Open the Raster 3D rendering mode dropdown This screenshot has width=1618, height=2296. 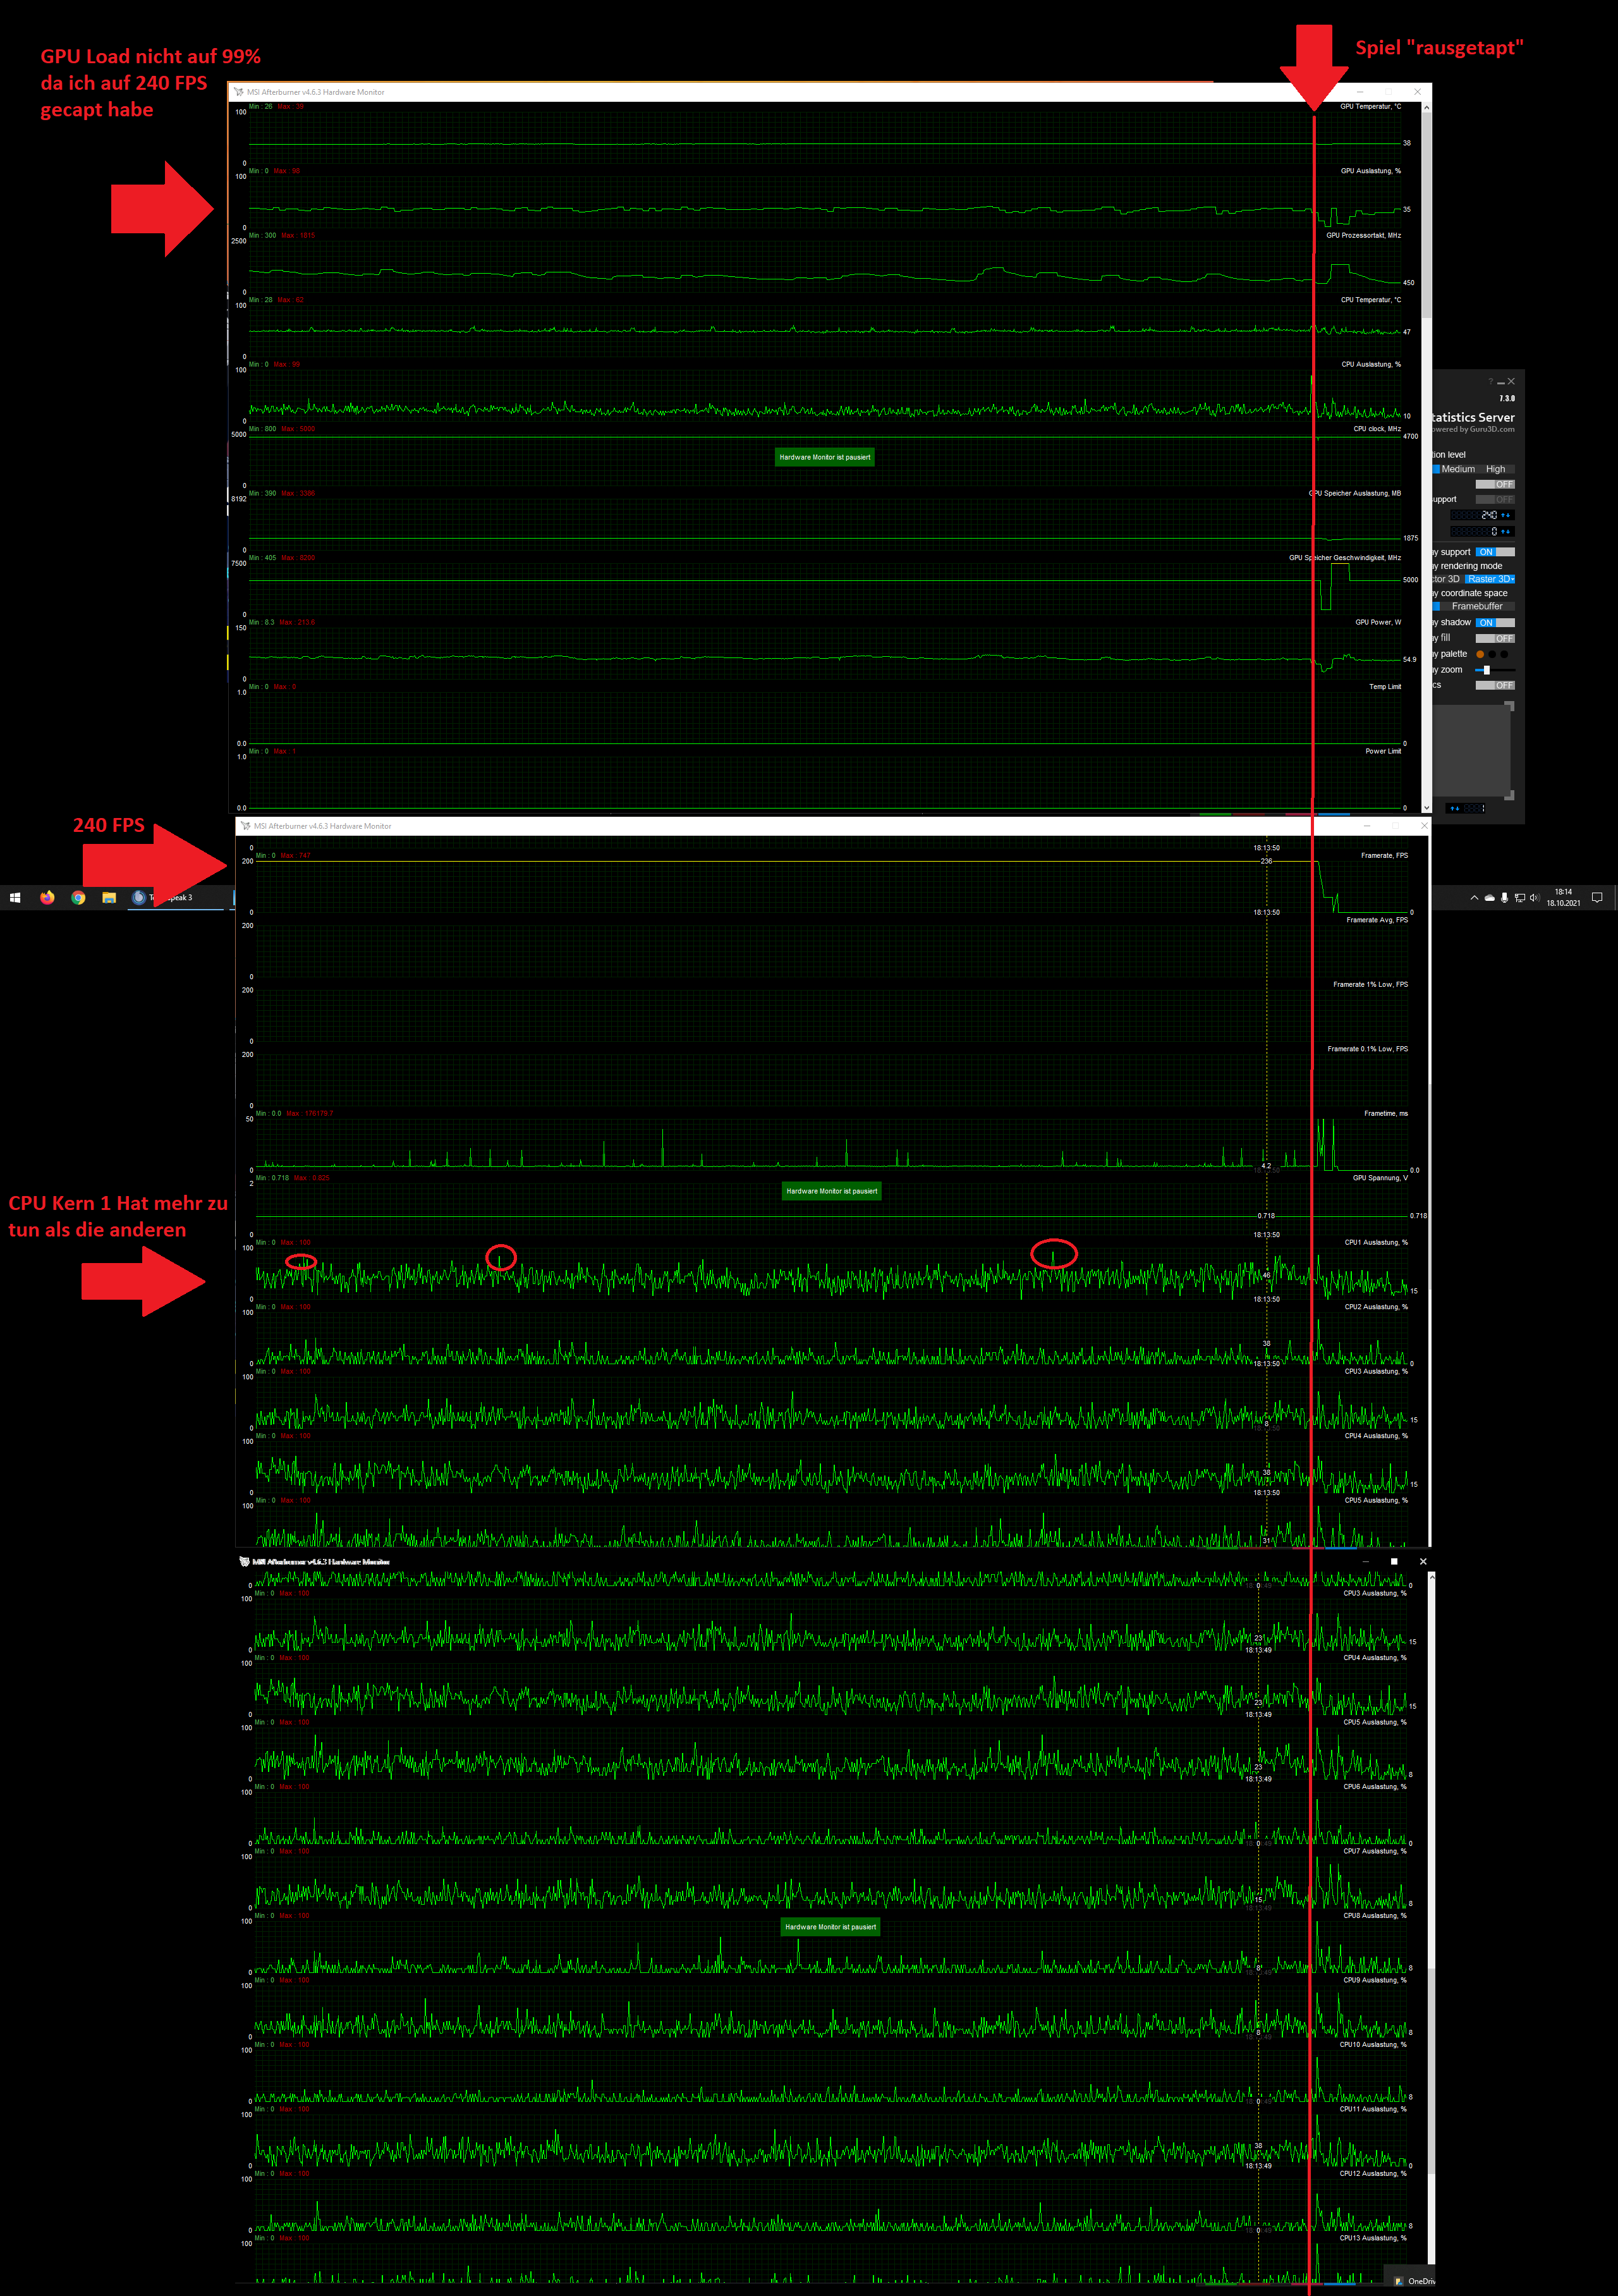click(x=1490, y=579)
